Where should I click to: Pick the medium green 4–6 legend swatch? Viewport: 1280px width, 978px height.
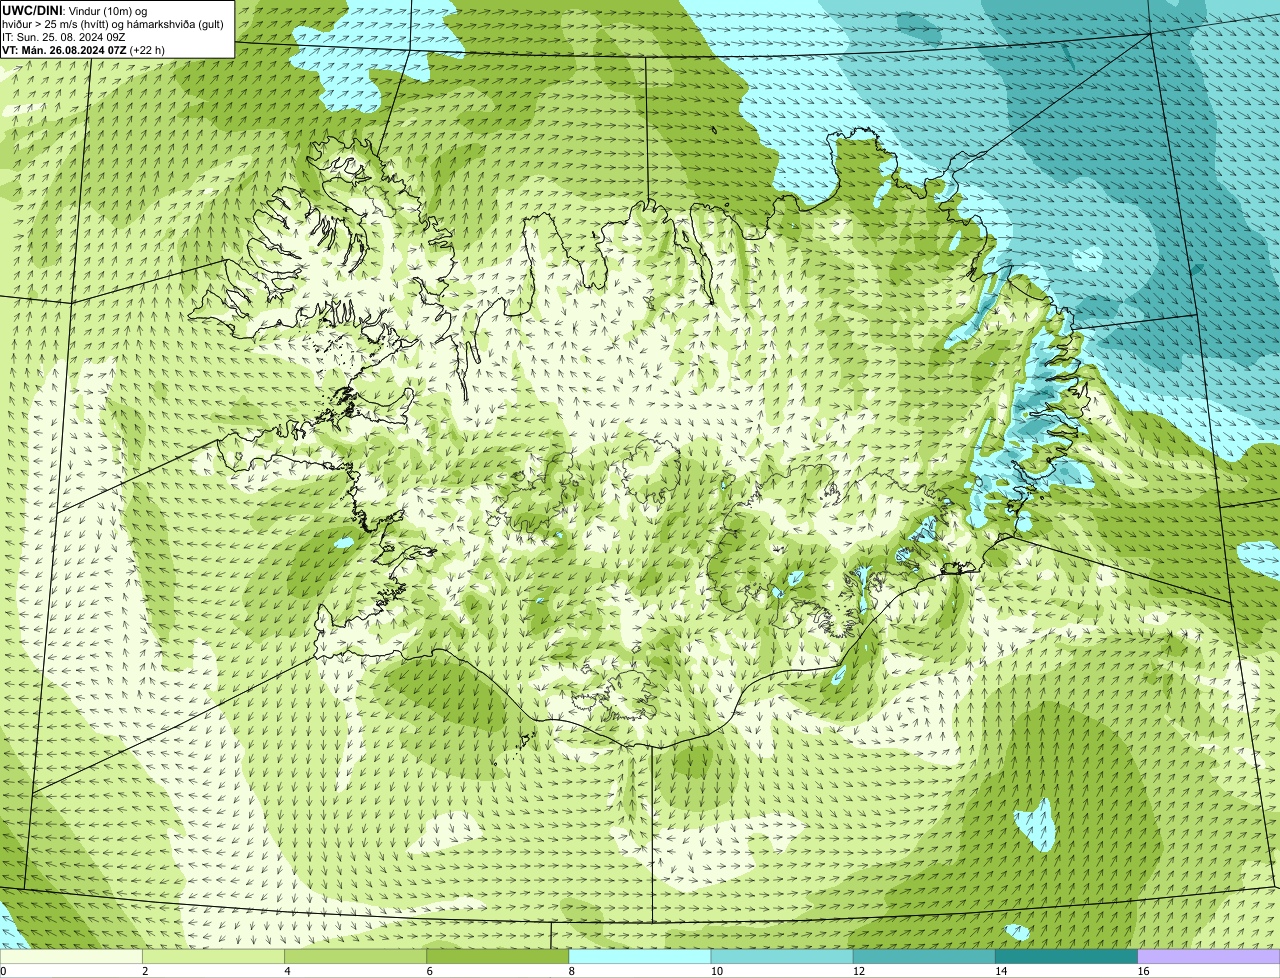tap(356, 957)
